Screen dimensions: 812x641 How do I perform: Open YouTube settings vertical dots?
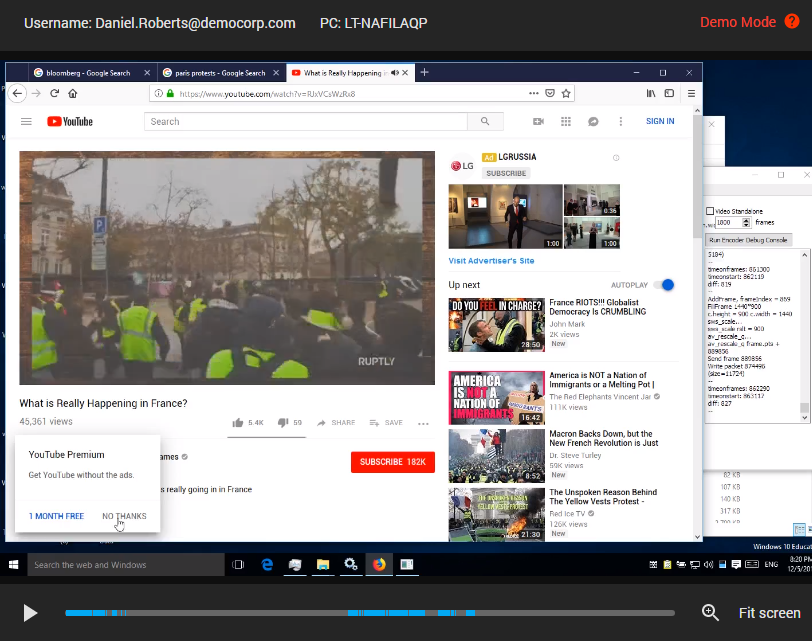coord(620,121)
